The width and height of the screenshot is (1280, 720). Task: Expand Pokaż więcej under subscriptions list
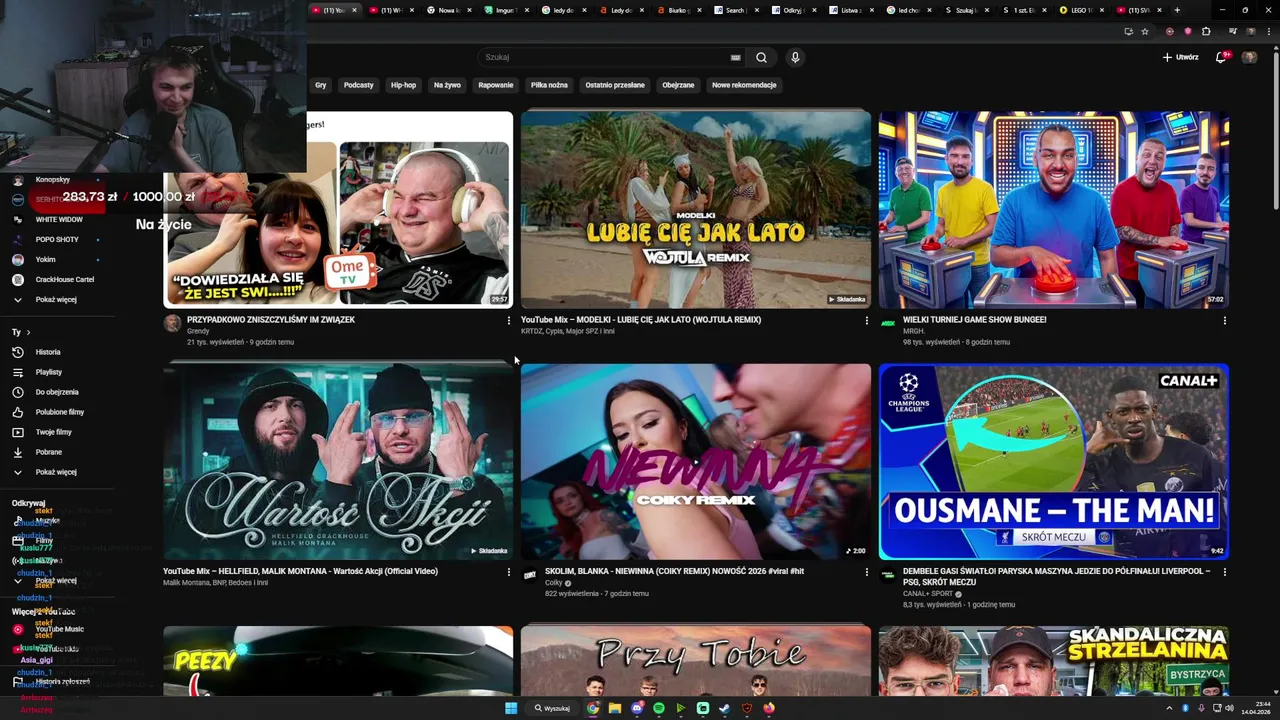tap(55, 299)
